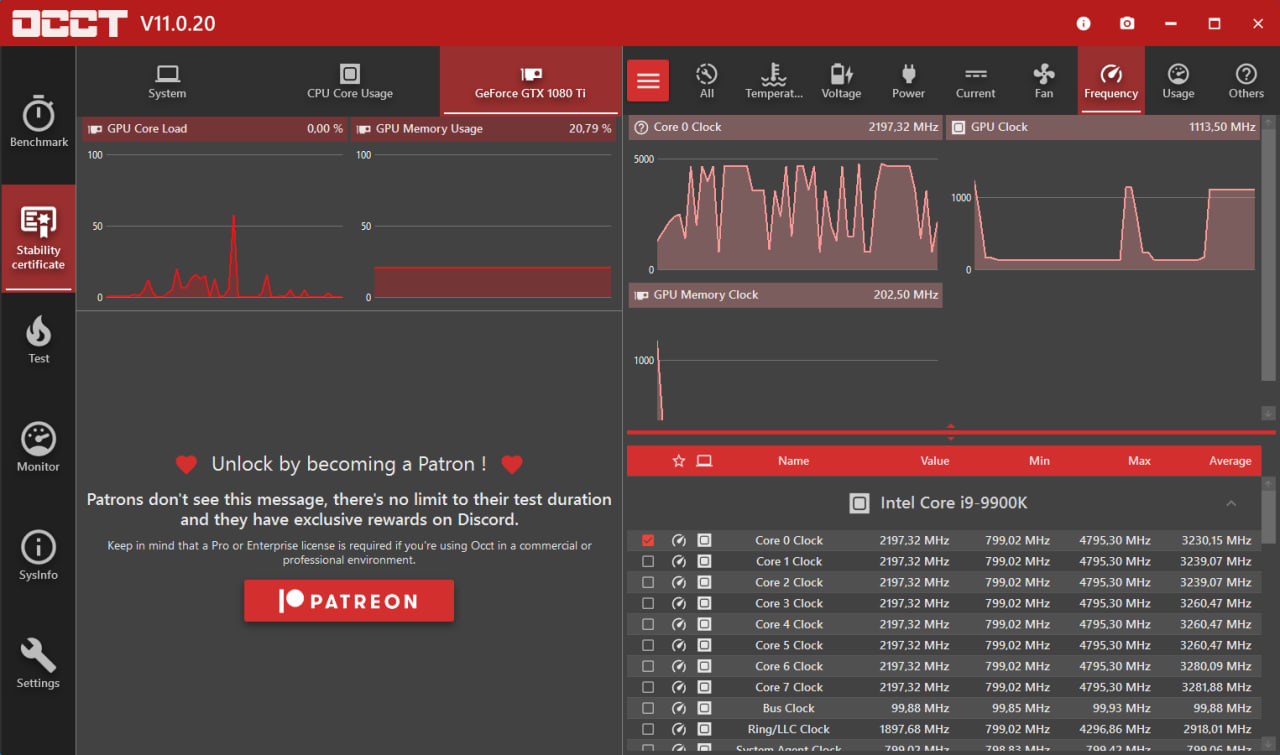Viewport: 1280px width, 755px height.
Task: Open the Others sensors tab
Action: (1246, 81)
